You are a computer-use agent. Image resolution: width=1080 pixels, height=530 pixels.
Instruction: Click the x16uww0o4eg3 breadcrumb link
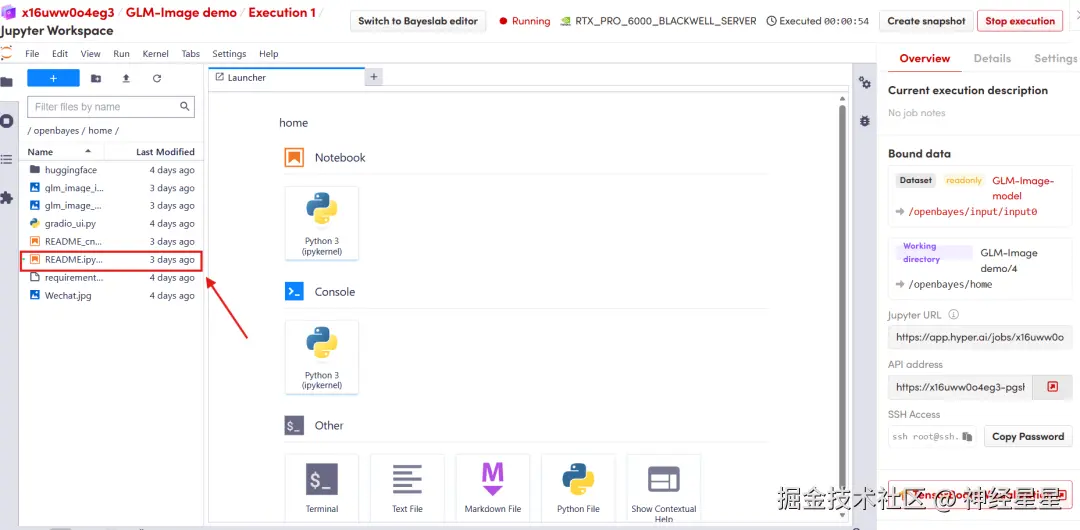point(68,12)
